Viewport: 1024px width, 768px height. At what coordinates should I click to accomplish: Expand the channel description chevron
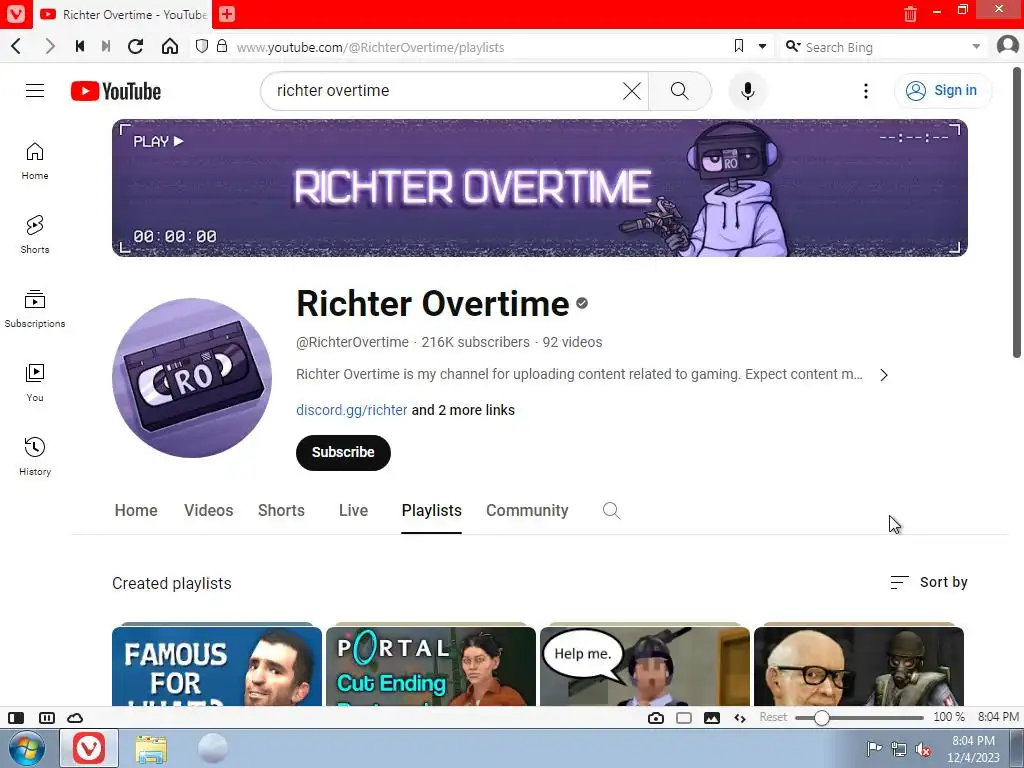[x=884, y=375]
